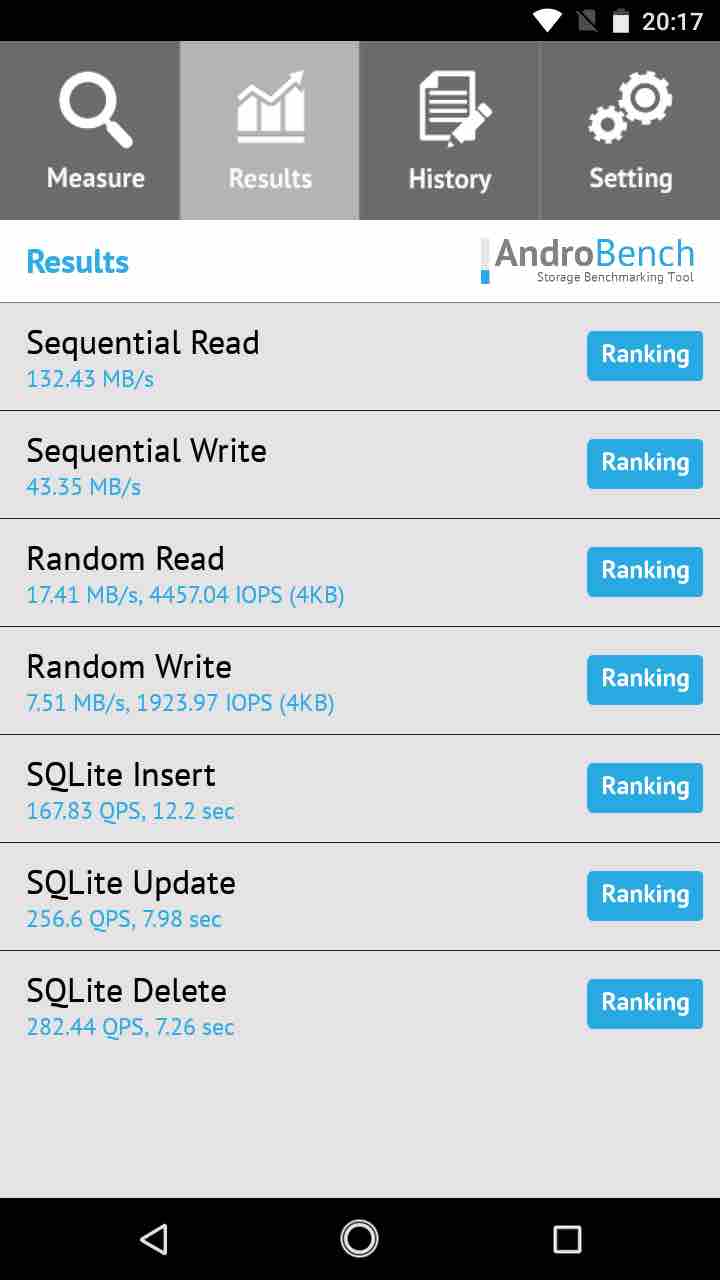
Task: Open Ranking for SQLite Delete
Action: tap(644, 1004)
